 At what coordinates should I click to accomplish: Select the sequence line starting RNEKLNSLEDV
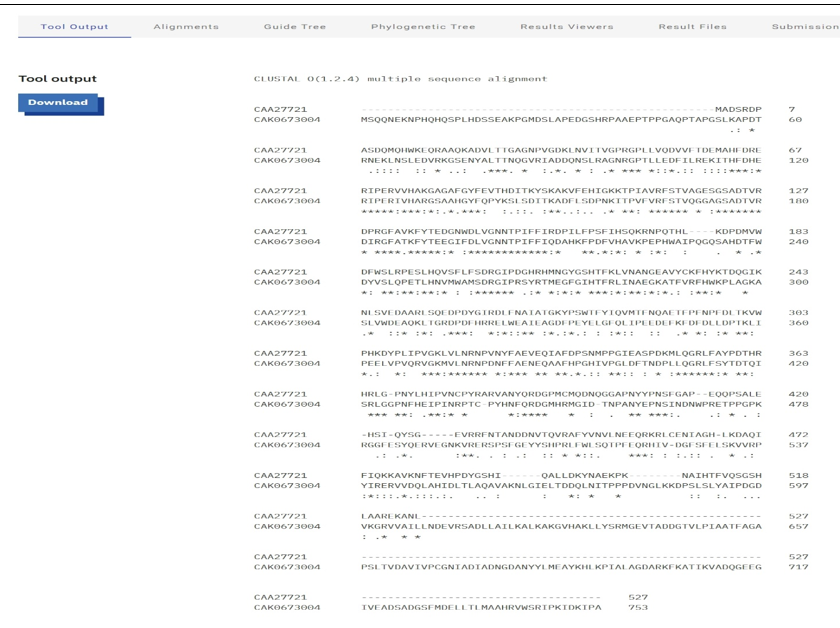pos(561,160)
